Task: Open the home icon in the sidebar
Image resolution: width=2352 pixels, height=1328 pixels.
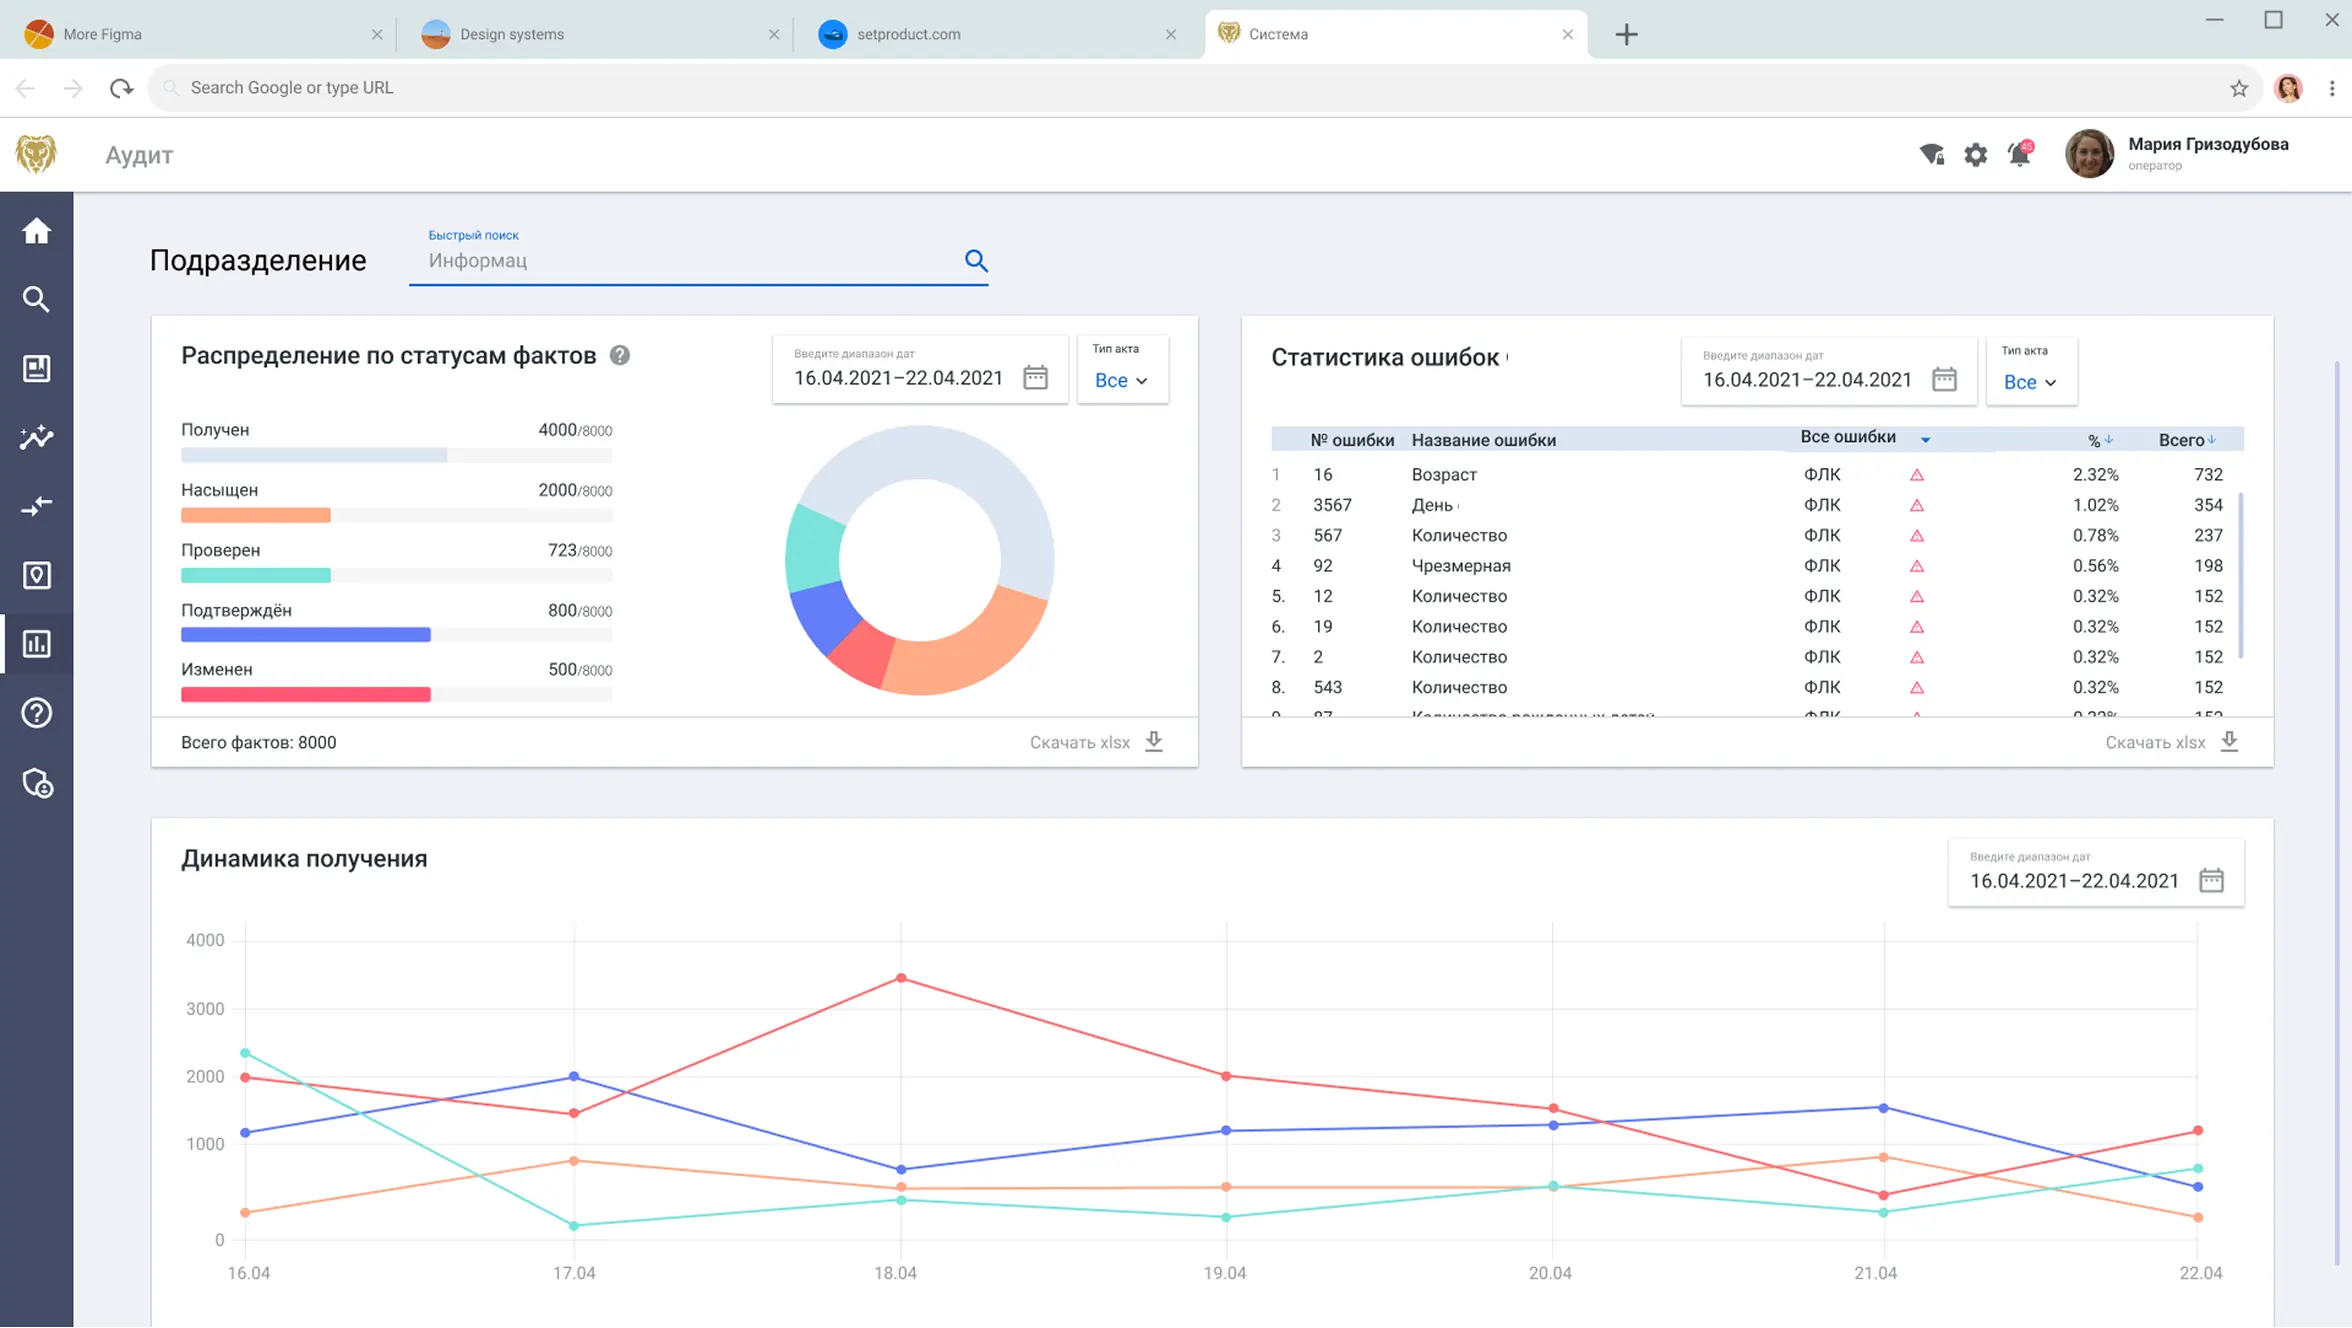Action: pyautogui.click(x=37, y=230)
